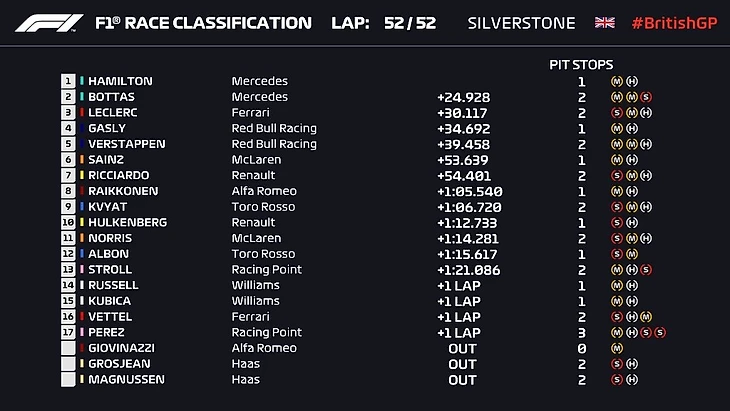The image size is (730, 411).
Task: Click Leclerc's soft tyre icon
Action: (617, 113)
